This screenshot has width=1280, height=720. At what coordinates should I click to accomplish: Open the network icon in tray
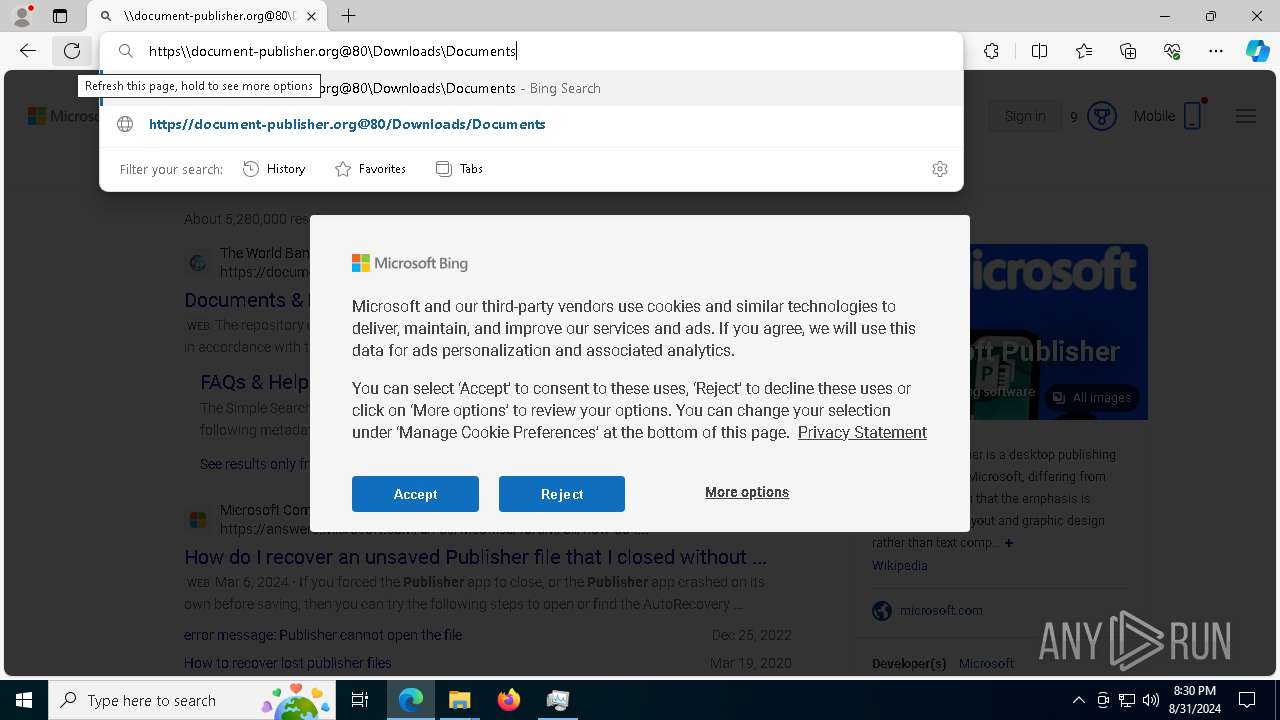(x=1127, y=700)
